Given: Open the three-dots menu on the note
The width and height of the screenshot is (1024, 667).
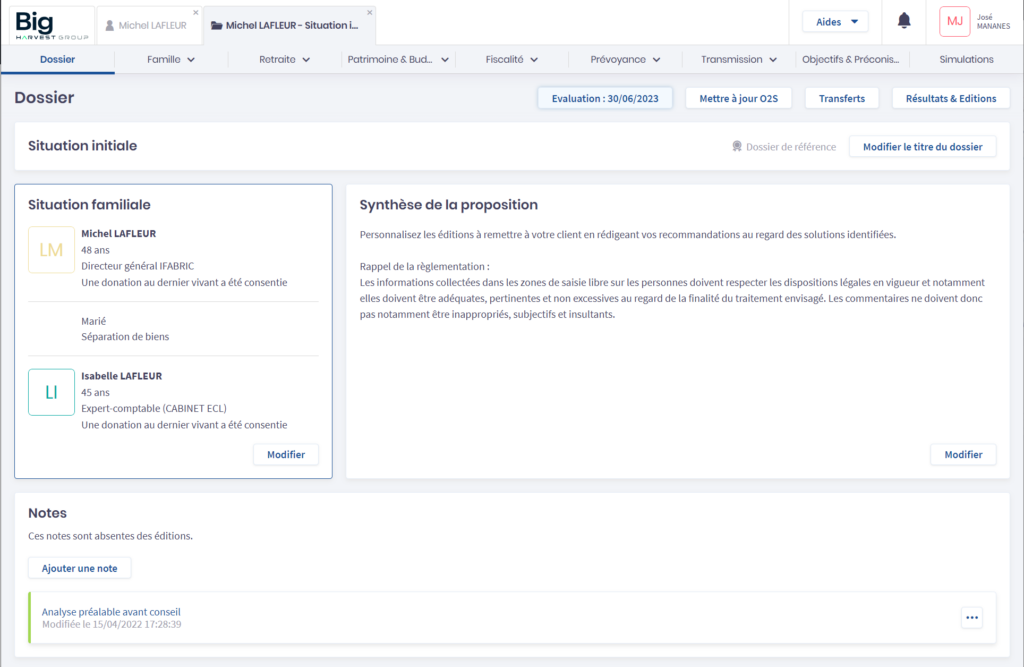Looking at the screenshot, I should point(971,618).
